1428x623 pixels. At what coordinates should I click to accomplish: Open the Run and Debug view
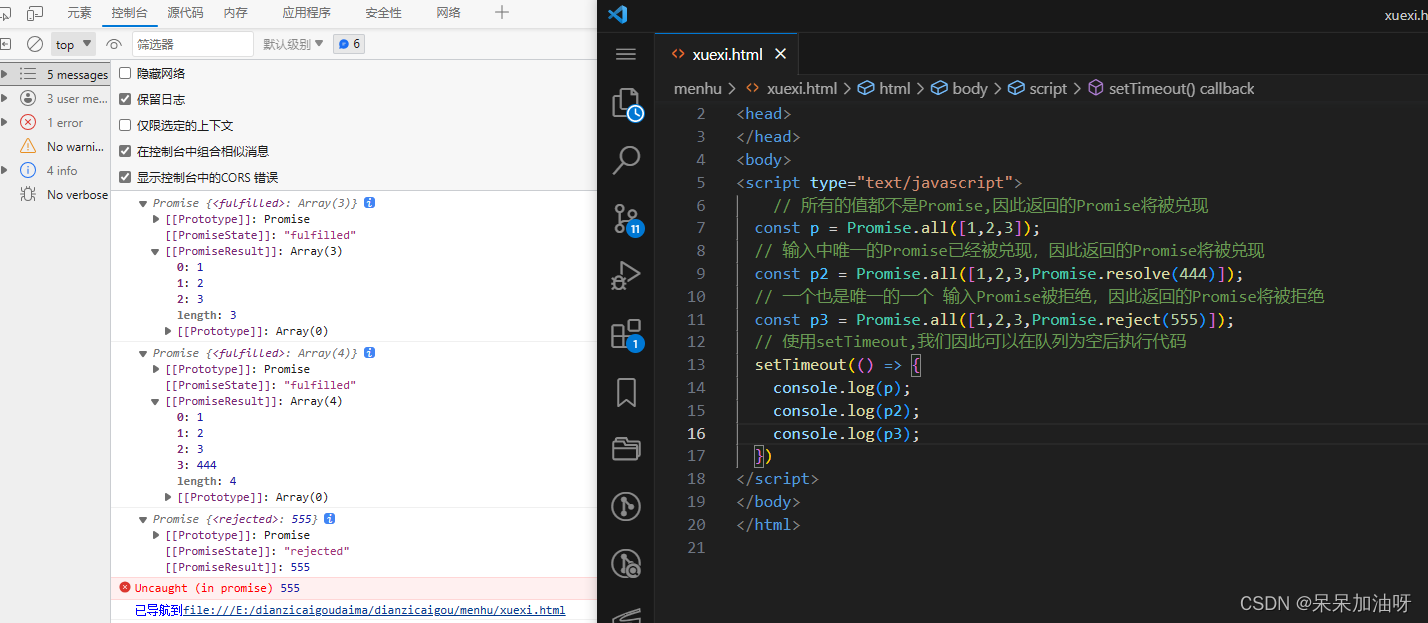626,275
